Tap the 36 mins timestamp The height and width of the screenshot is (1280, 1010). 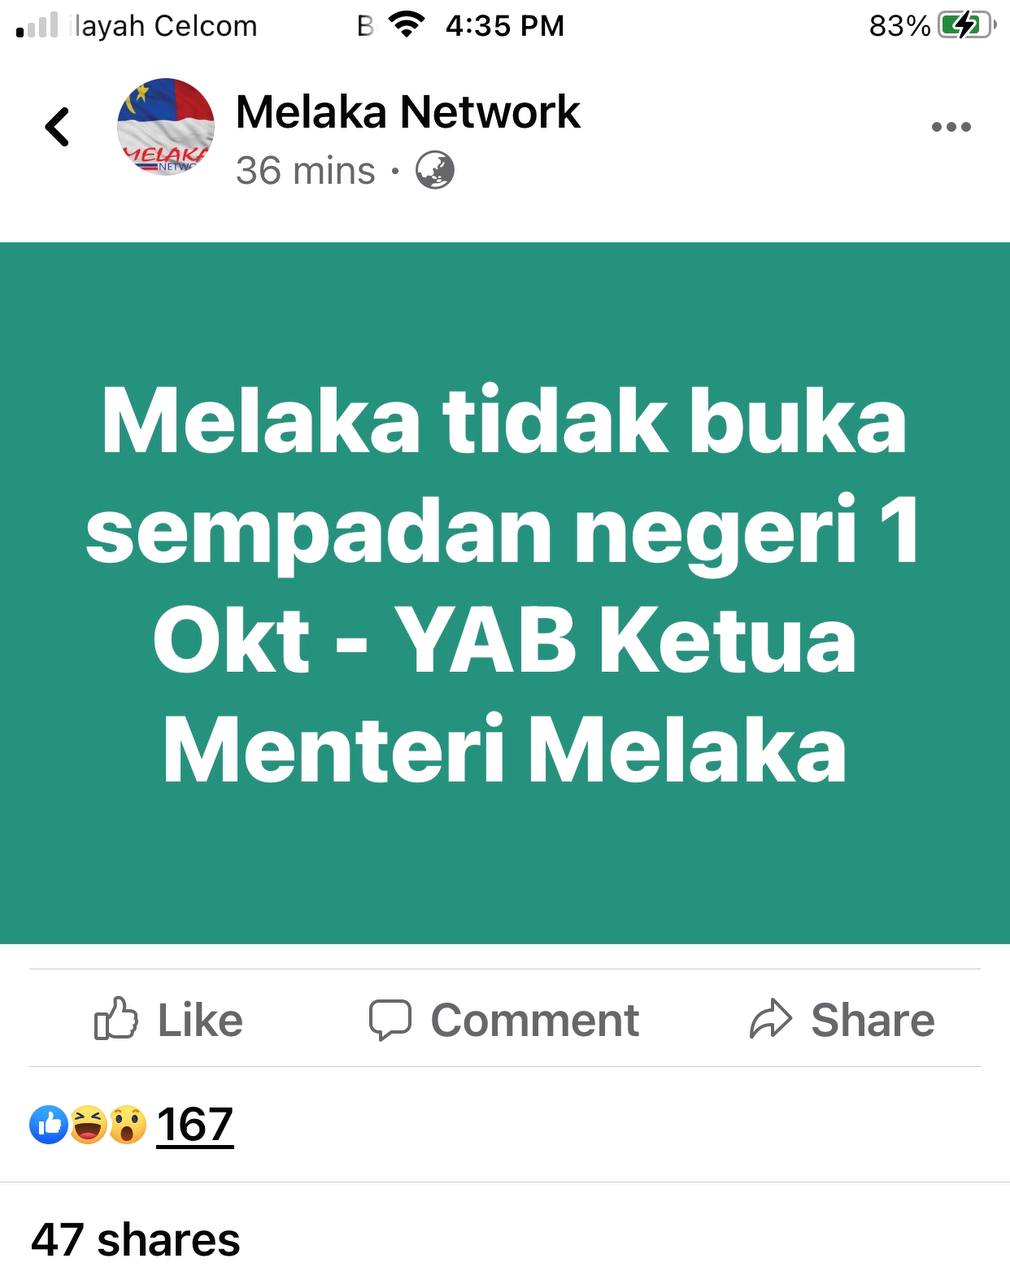tap(305, 171)
